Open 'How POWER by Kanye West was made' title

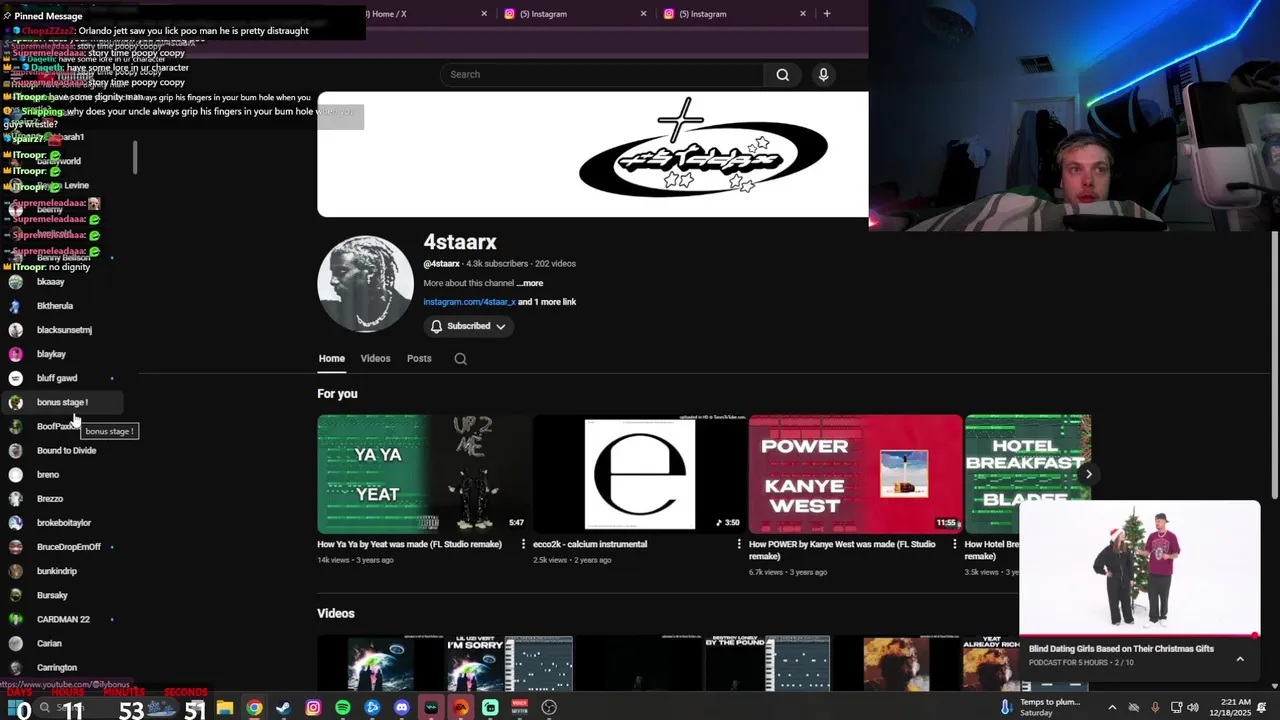click(842, 550)
